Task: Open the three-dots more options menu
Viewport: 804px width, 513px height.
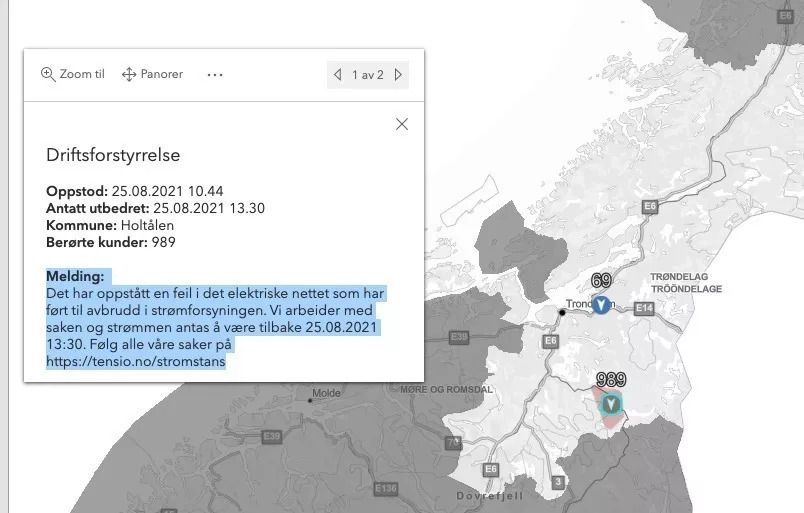Action: 215,74
